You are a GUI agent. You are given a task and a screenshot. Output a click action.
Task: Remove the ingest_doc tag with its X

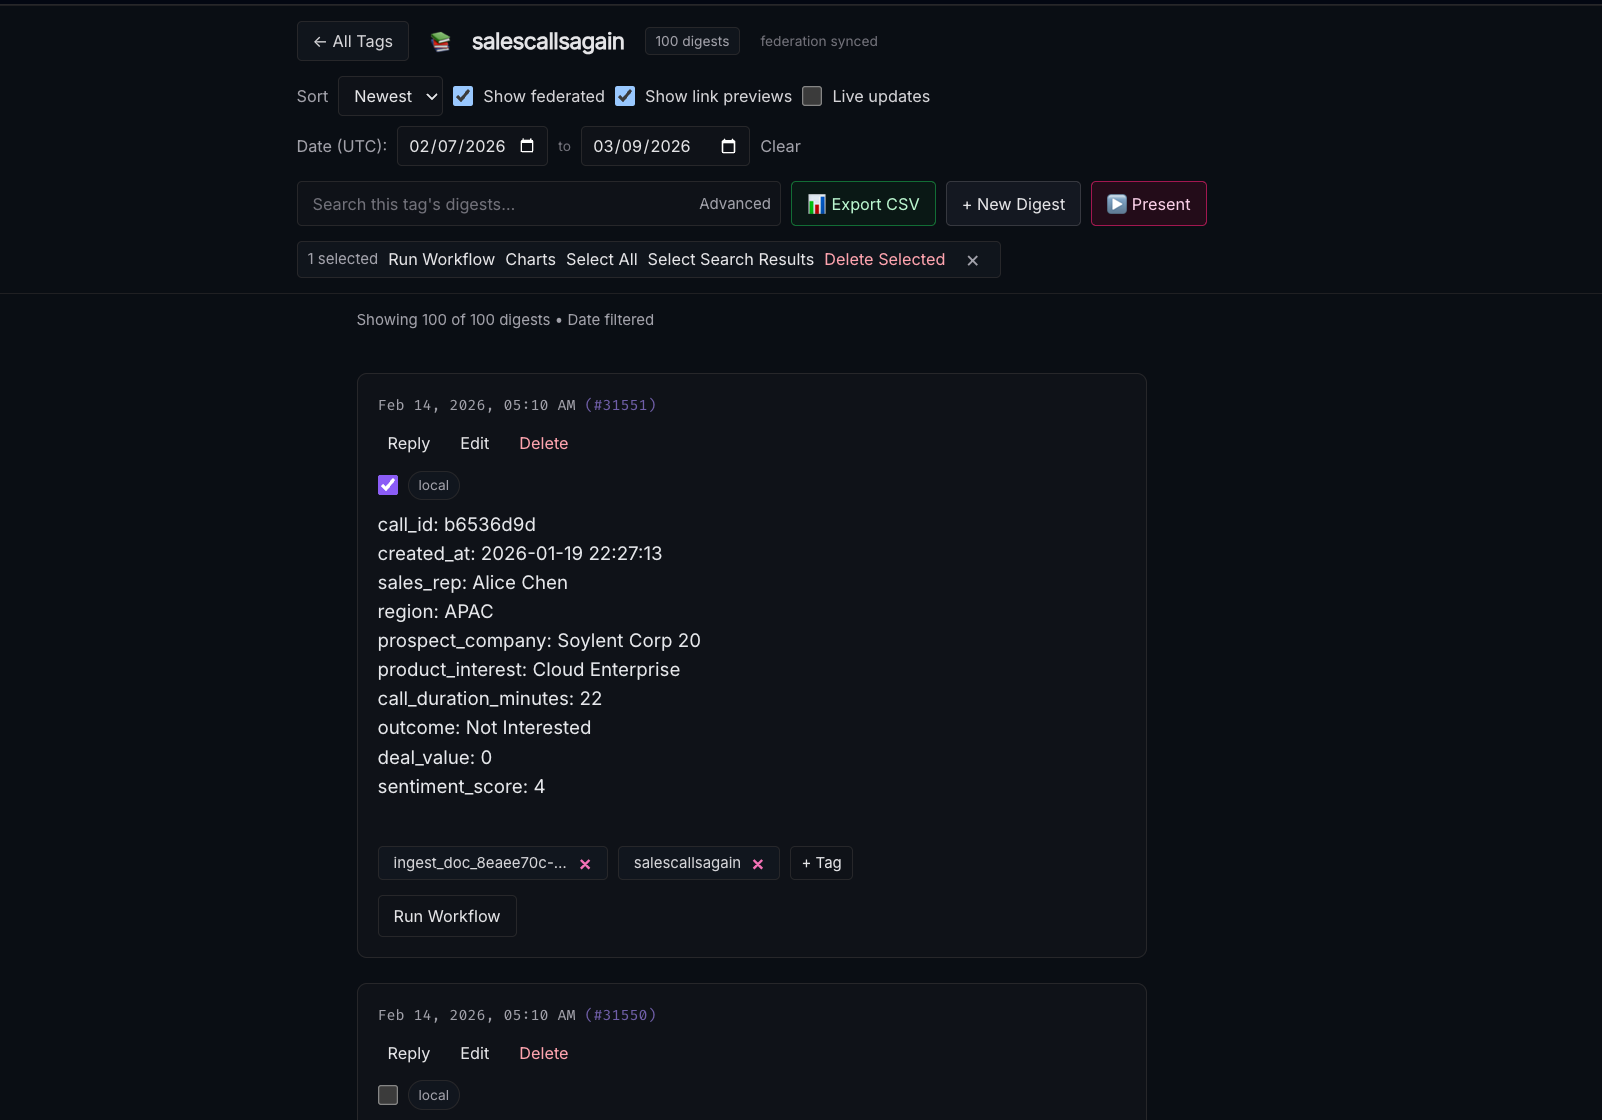pos(585,864)
